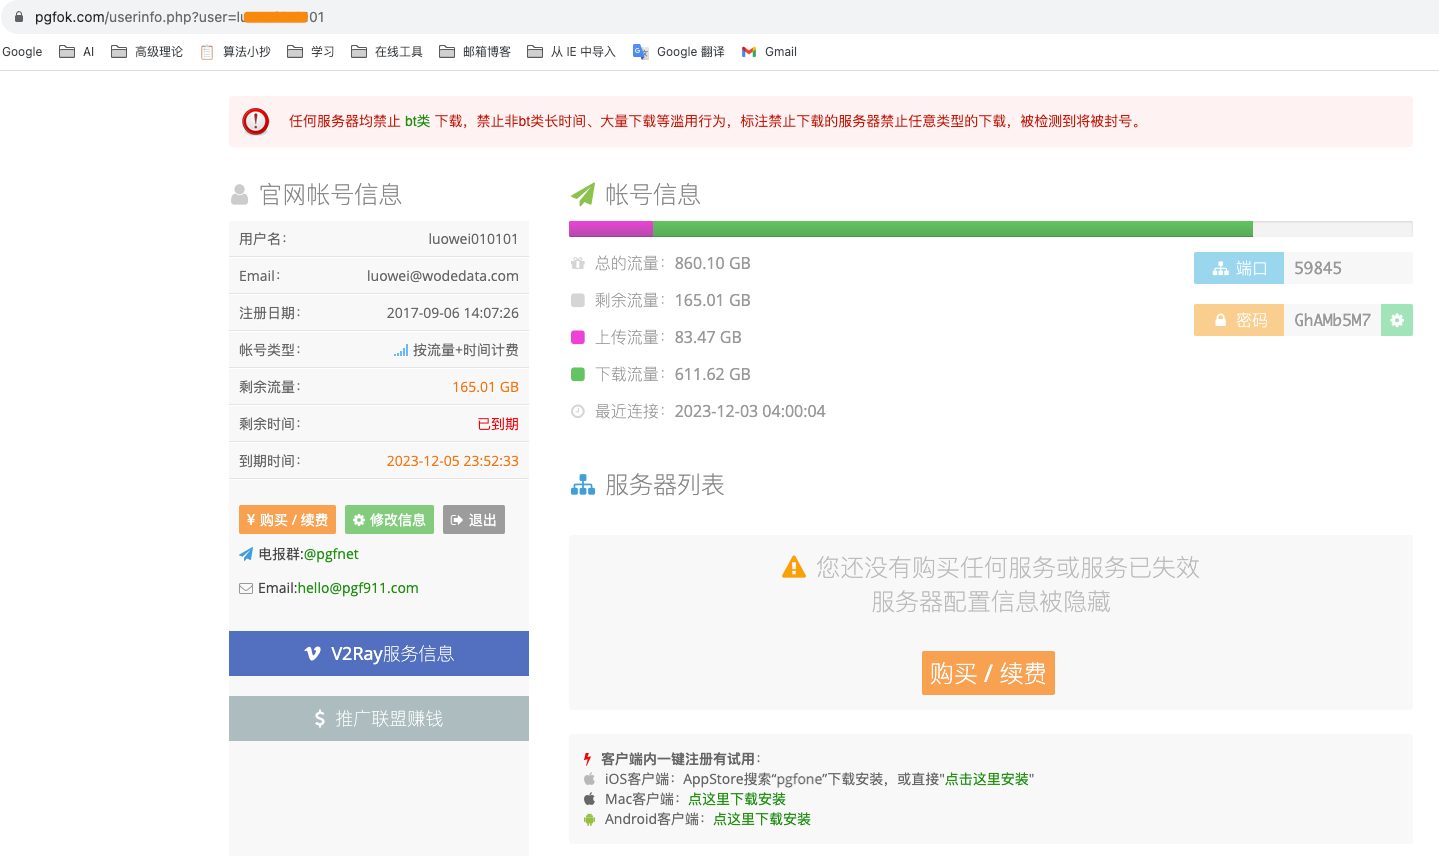Expand the 在线工具 bookmarks folder
Viewport: 1439px width, 856px height.
click(x=387, y=52)
